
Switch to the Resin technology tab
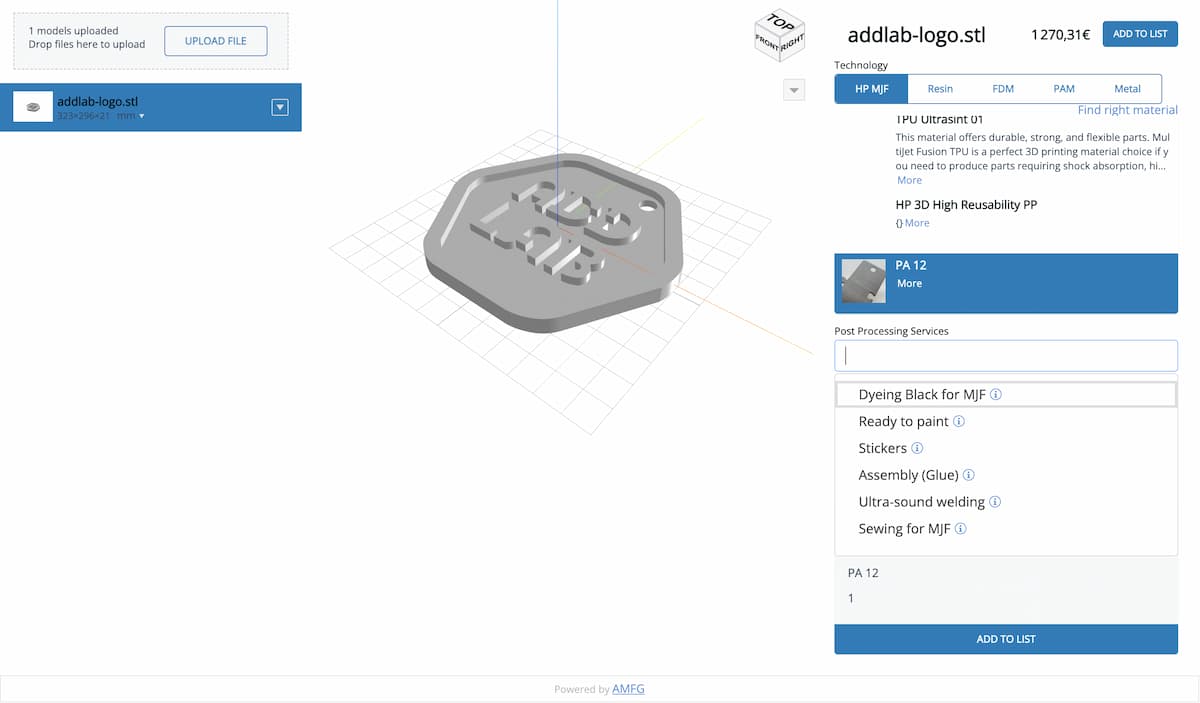pyautogui.click(x=940, y=89)
